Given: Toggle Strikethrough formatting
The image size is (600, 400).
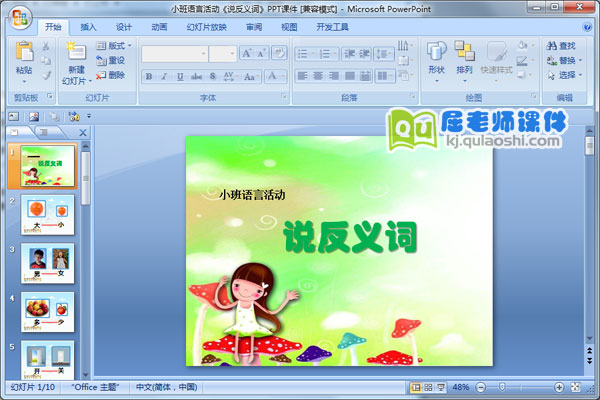Looking at the screenshot, I should [x=196, y=77].
